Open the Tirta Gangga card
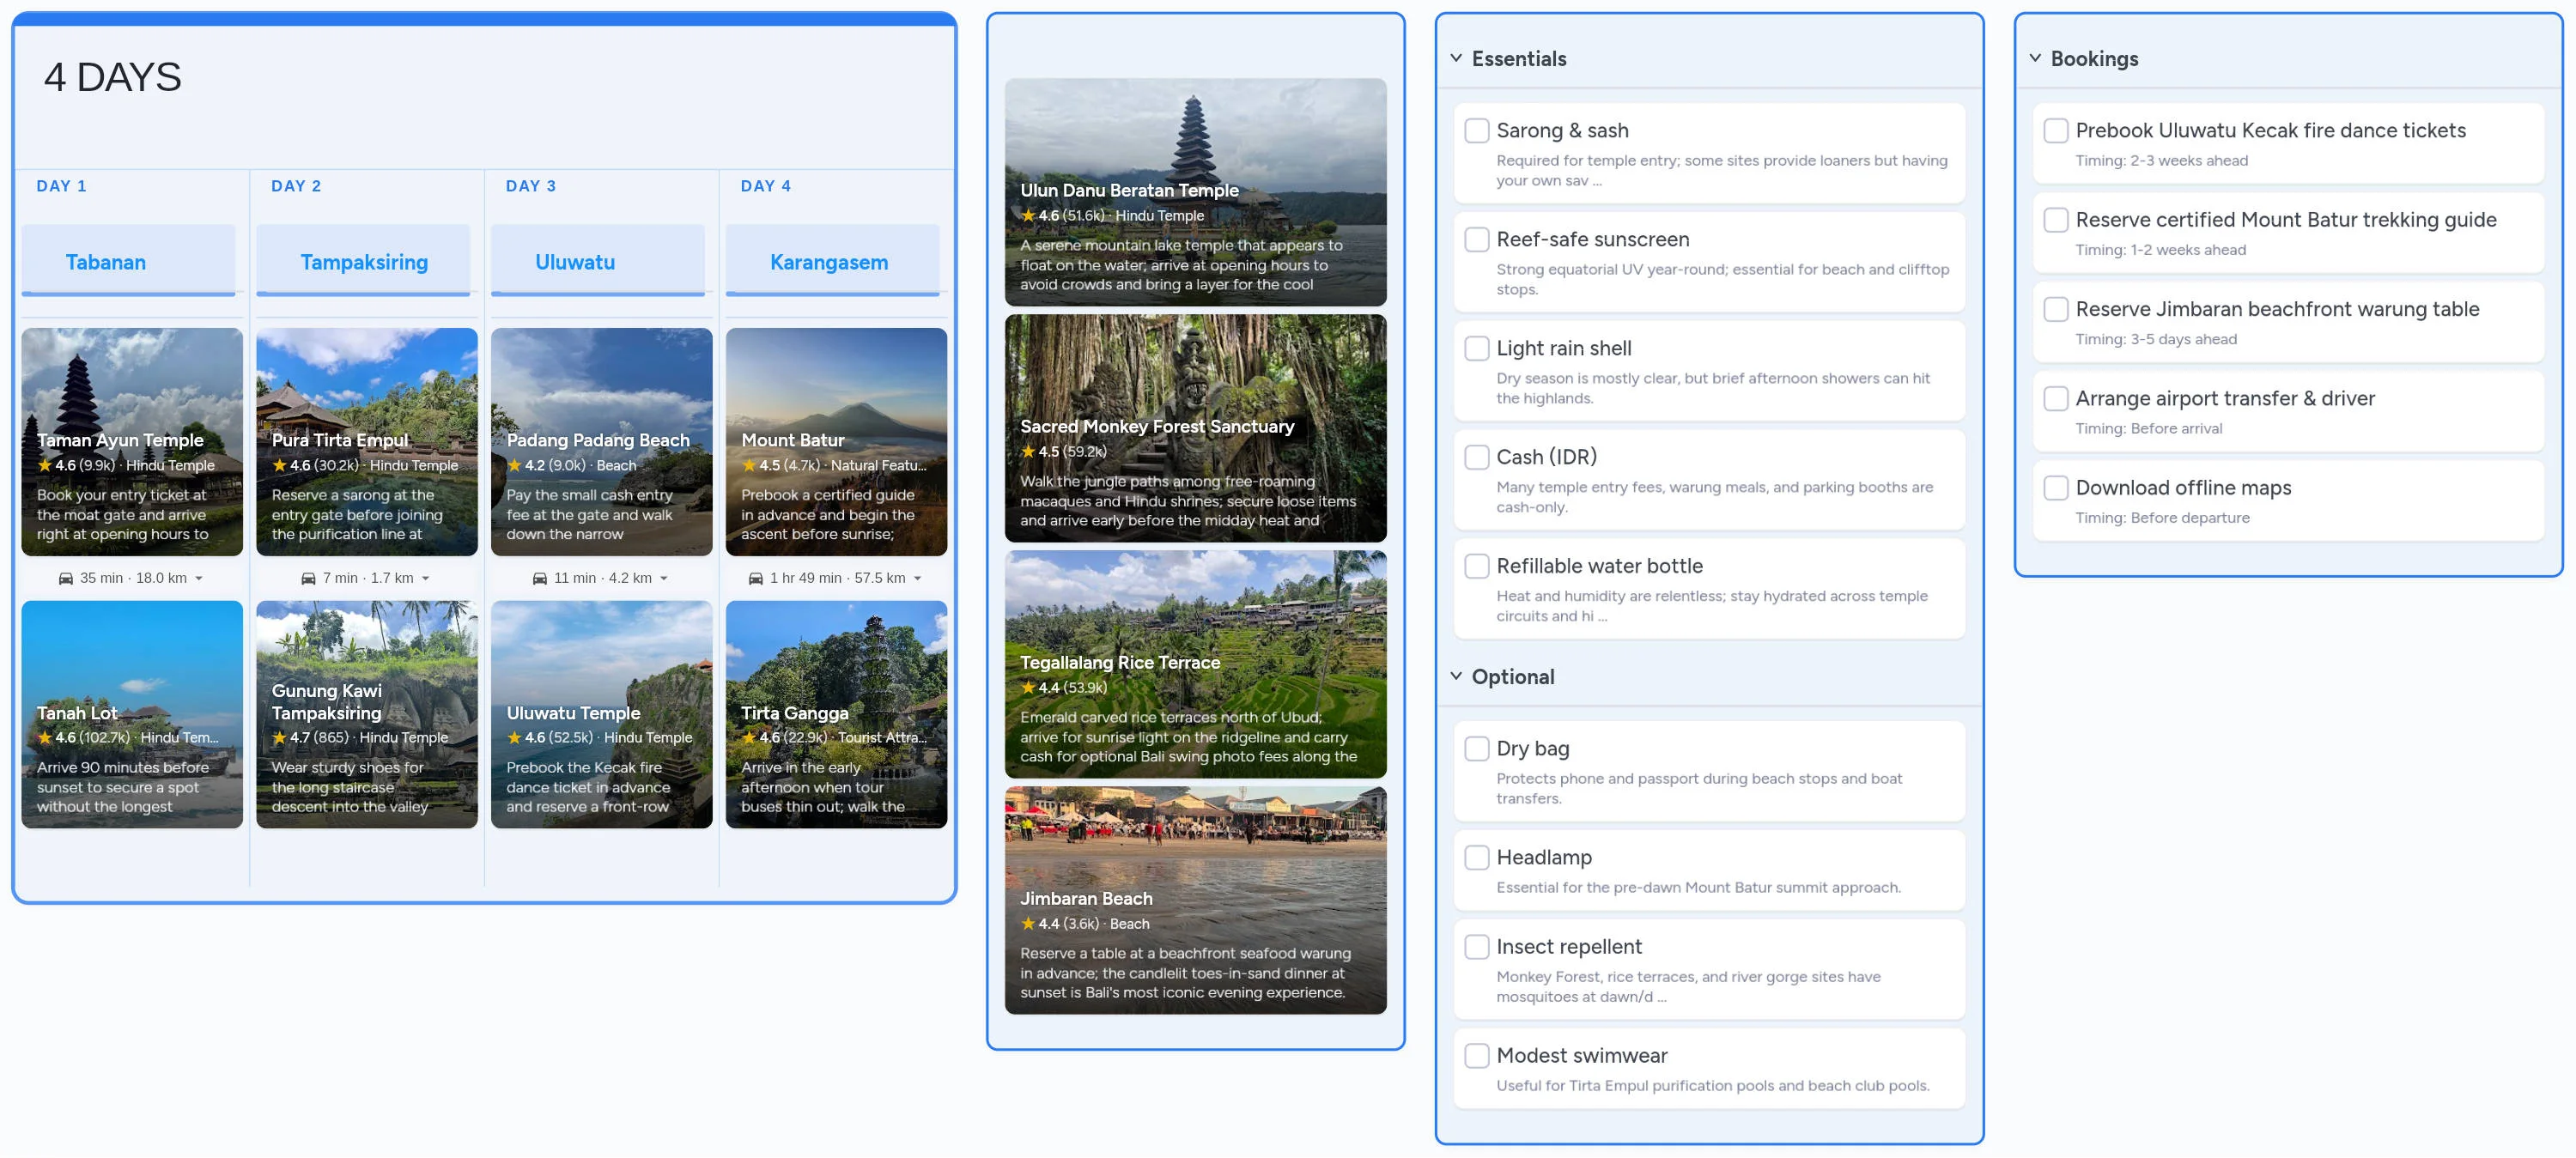2576x1158 pixels. click(x=837, y=714)
